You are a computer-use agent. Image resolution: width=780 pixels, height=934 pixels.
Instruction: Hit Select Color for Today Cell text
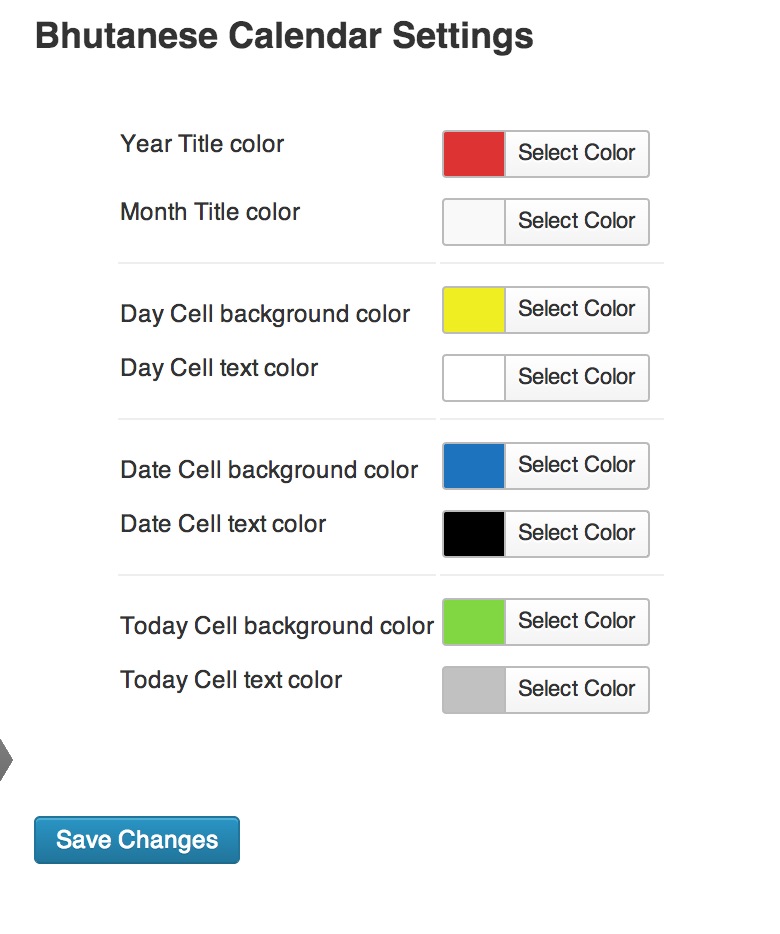[577, 690]
